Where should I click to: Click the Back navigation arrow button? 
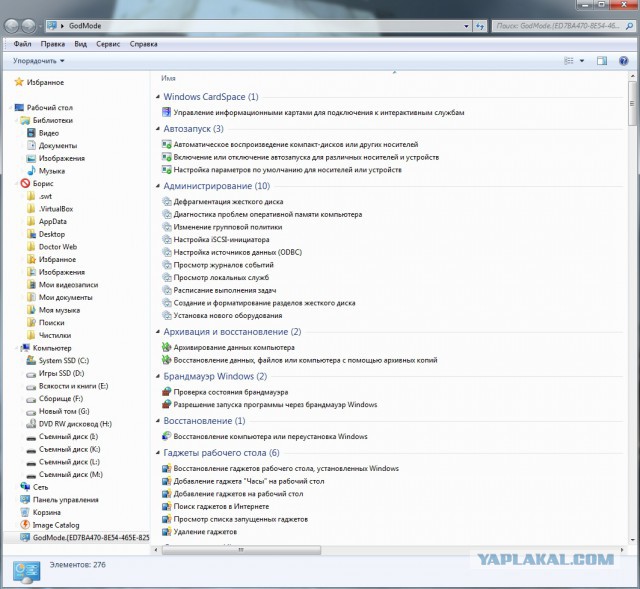pyautogui.click(x=12, y=26)
